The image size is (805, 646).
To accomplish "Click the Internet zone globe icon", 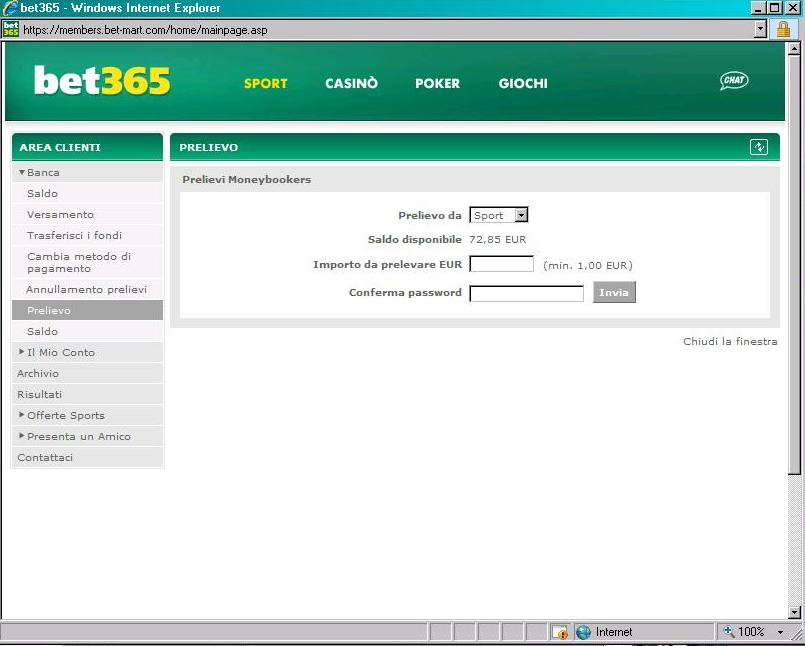I will (x=583, y=632).
